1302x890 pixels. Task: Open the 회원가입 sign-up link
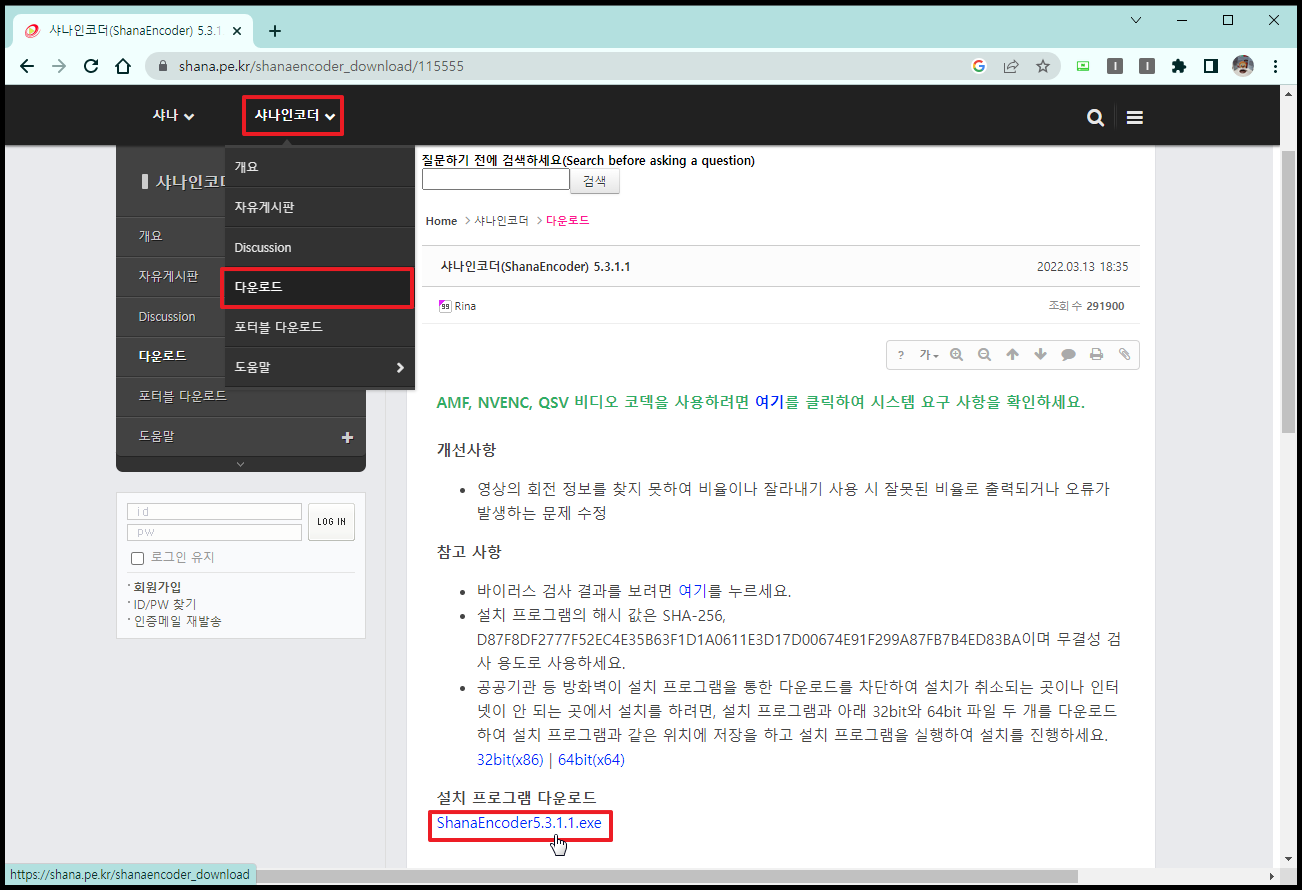click(157, 587)
